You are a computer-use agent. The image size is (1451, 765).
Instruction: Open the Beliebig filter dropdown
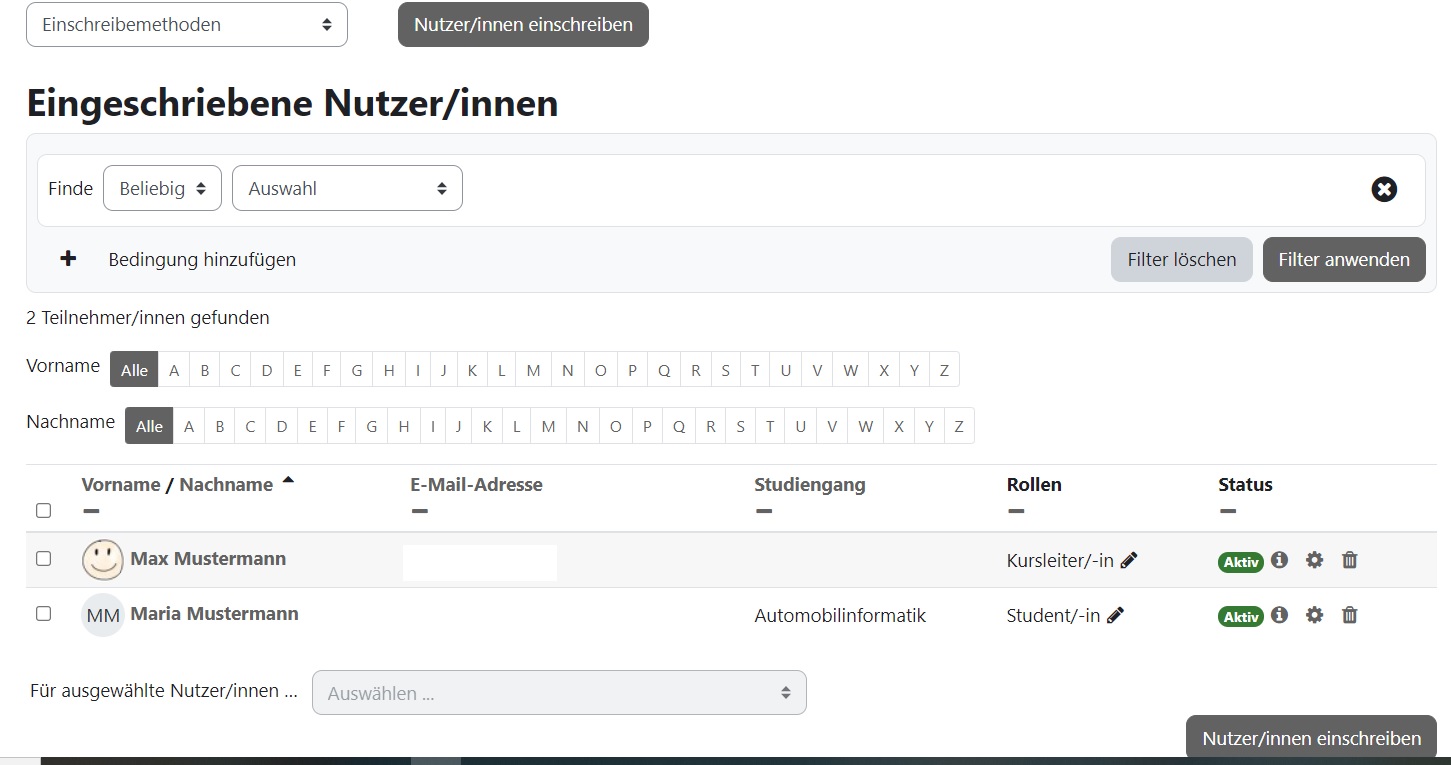point(162,187)
